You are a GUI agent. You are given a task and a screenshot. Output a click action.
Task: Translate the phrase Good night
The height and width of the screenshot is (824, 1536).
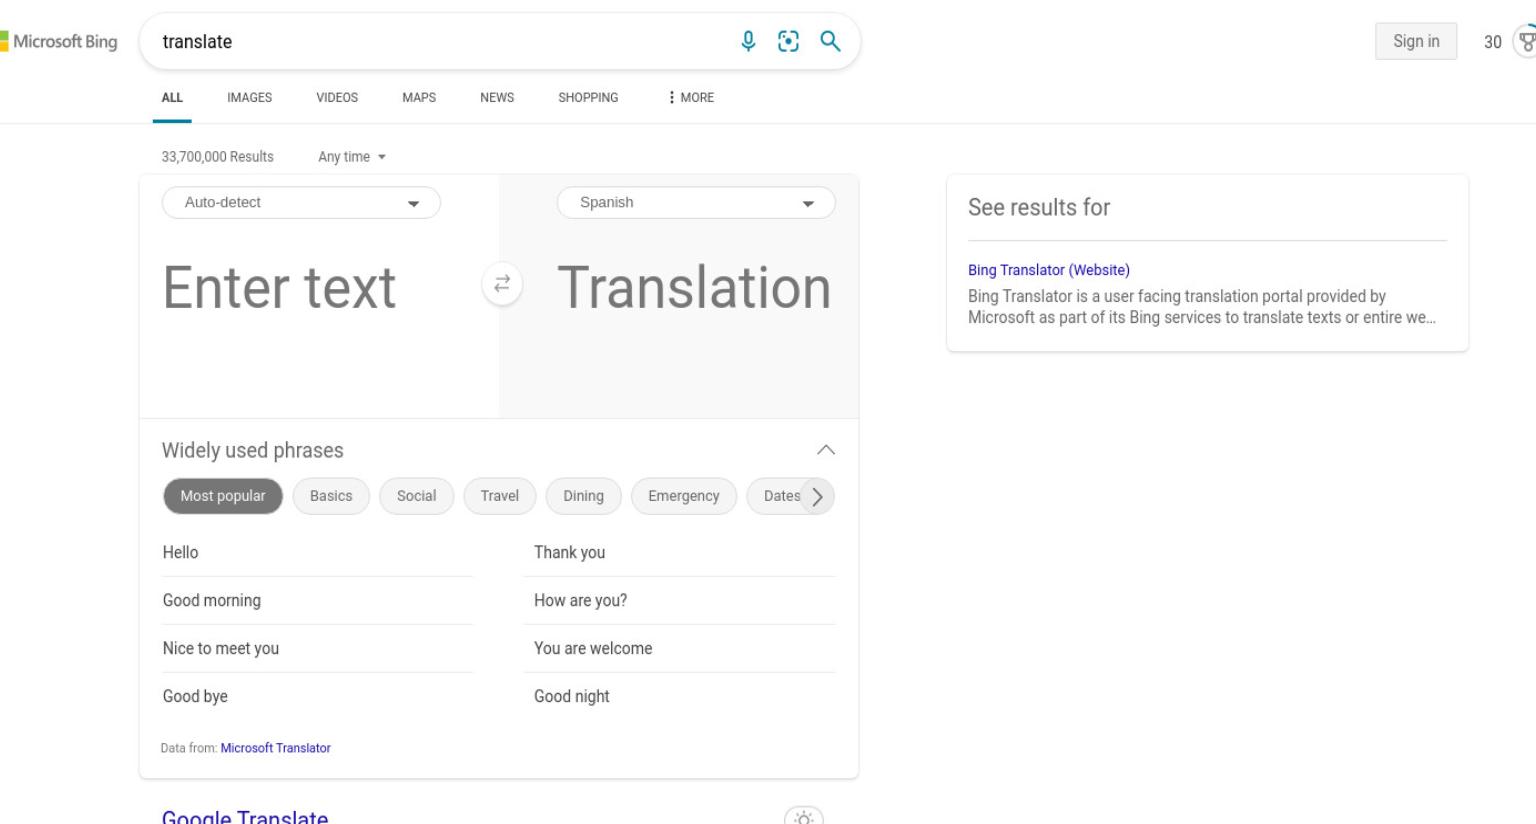click(679, 697)
